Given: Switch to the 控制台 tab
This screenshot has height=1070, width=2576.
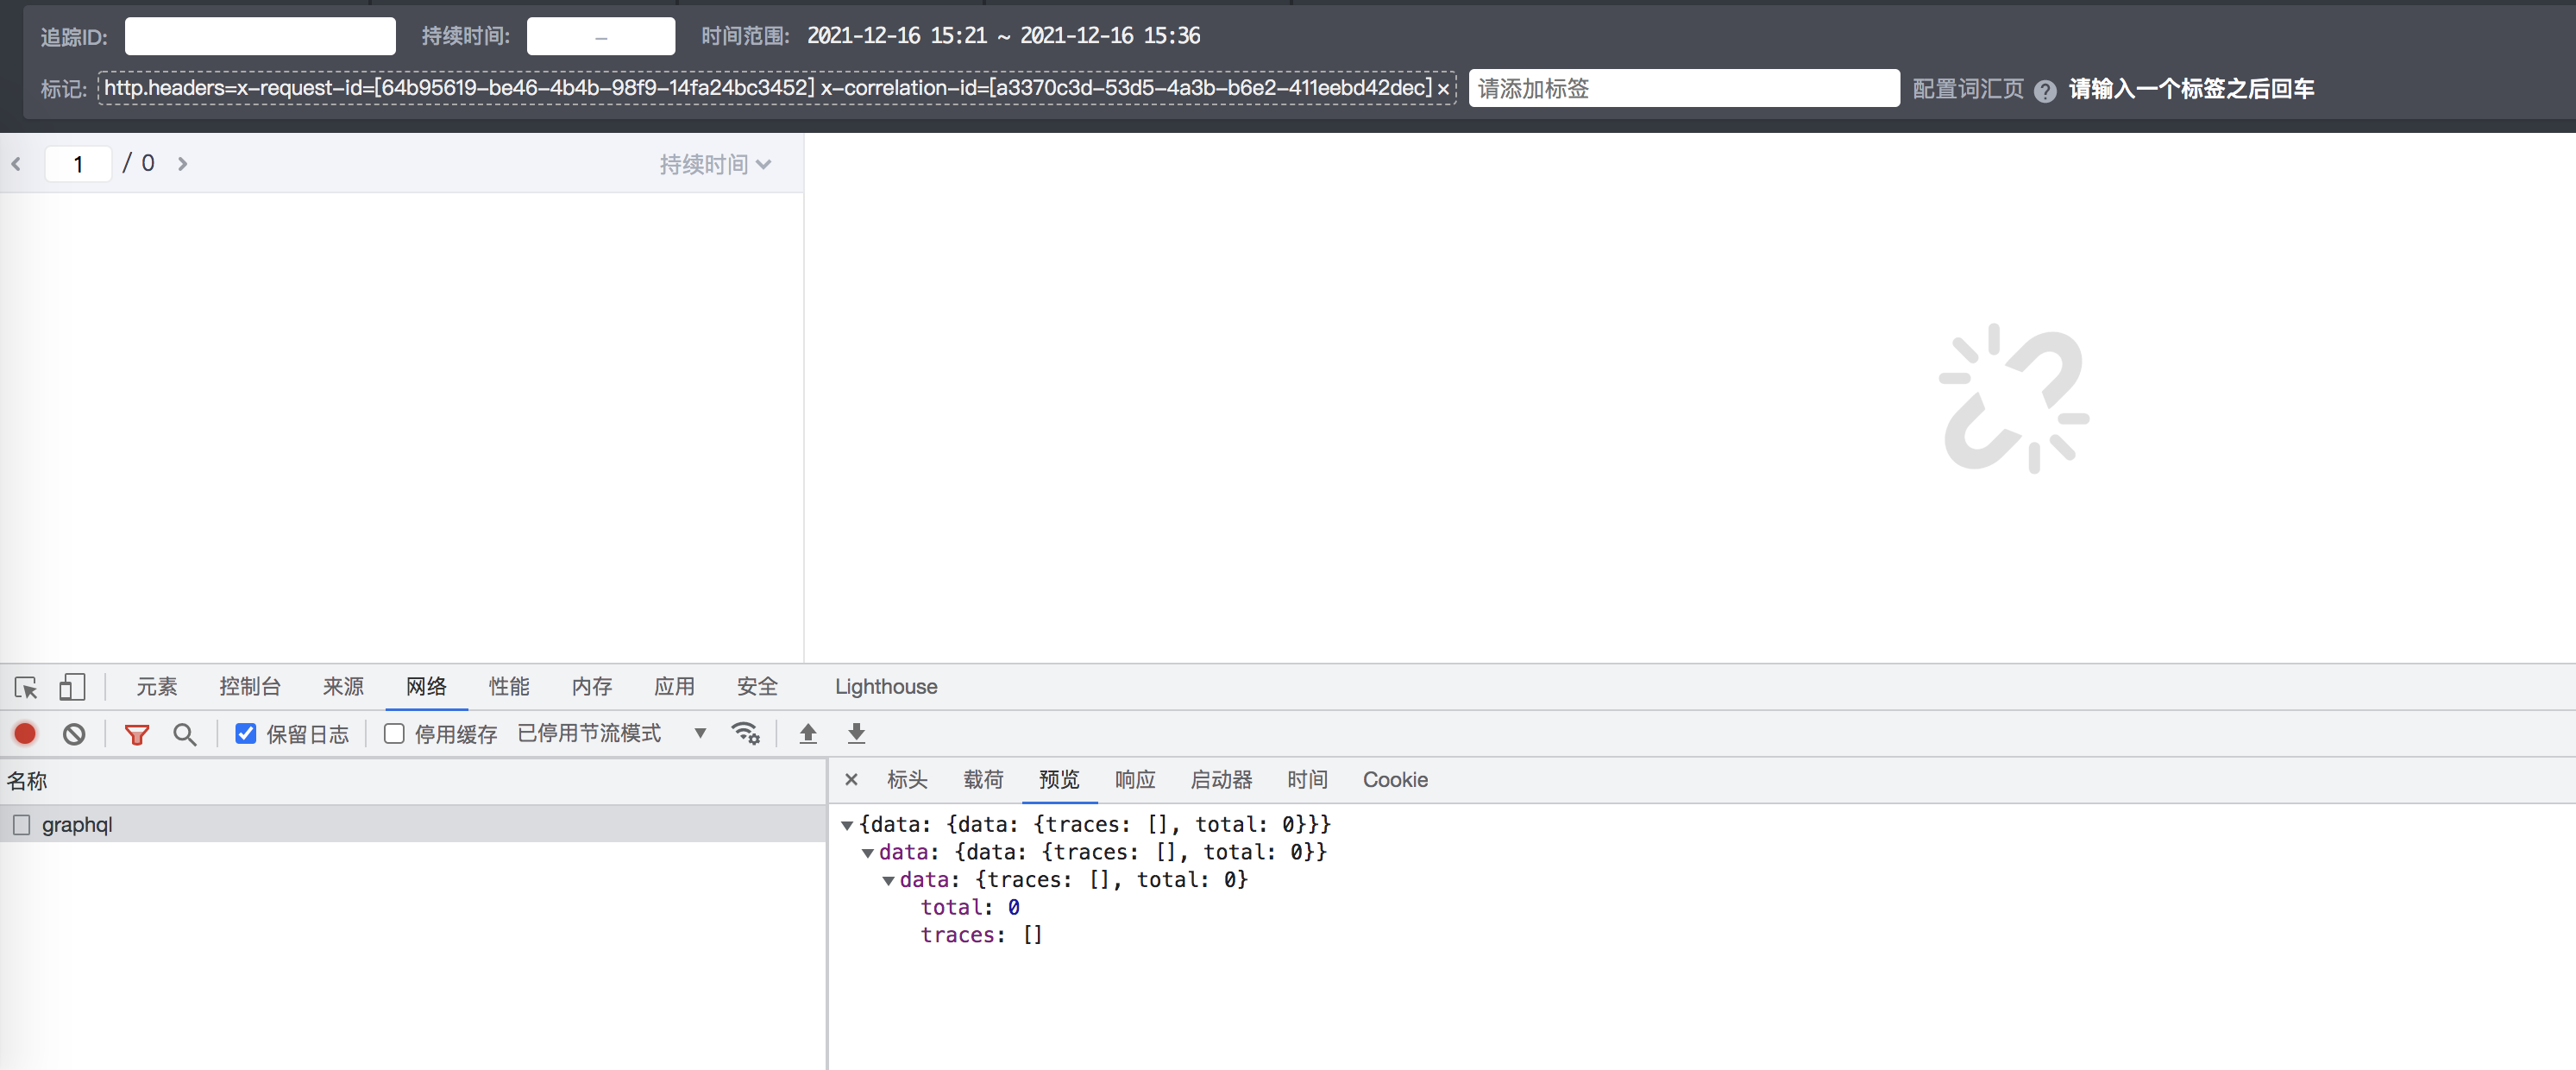Looking at the screenshot, I should click(x=250, y=687).
